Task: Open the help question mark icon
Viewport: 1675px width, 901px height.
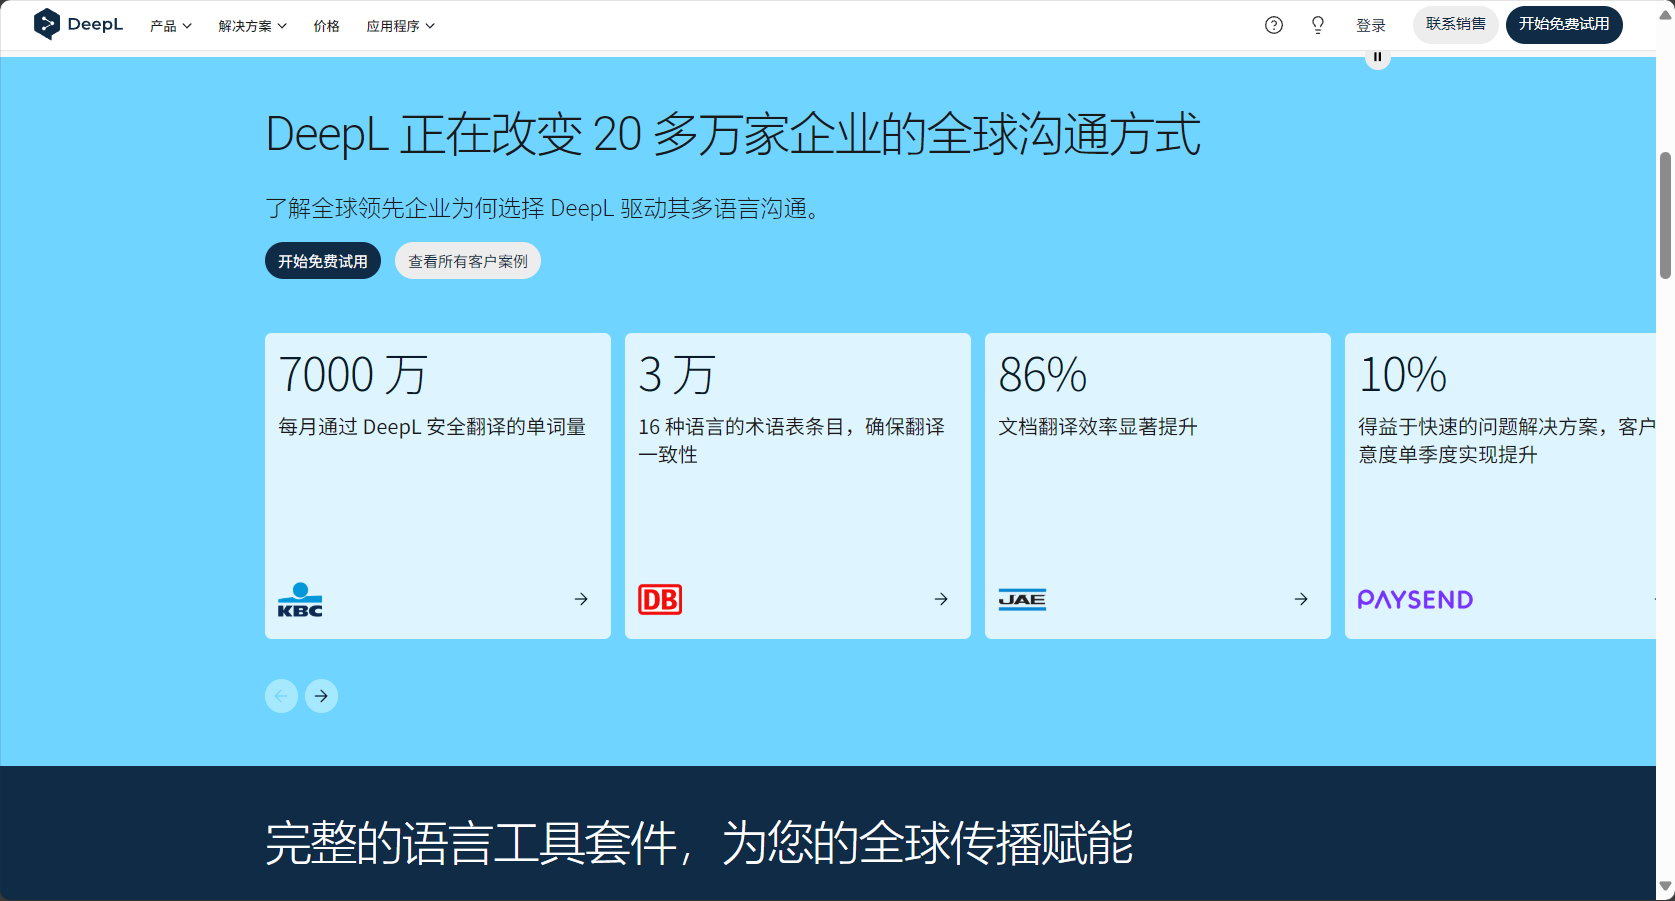Action: point(1273,25)
